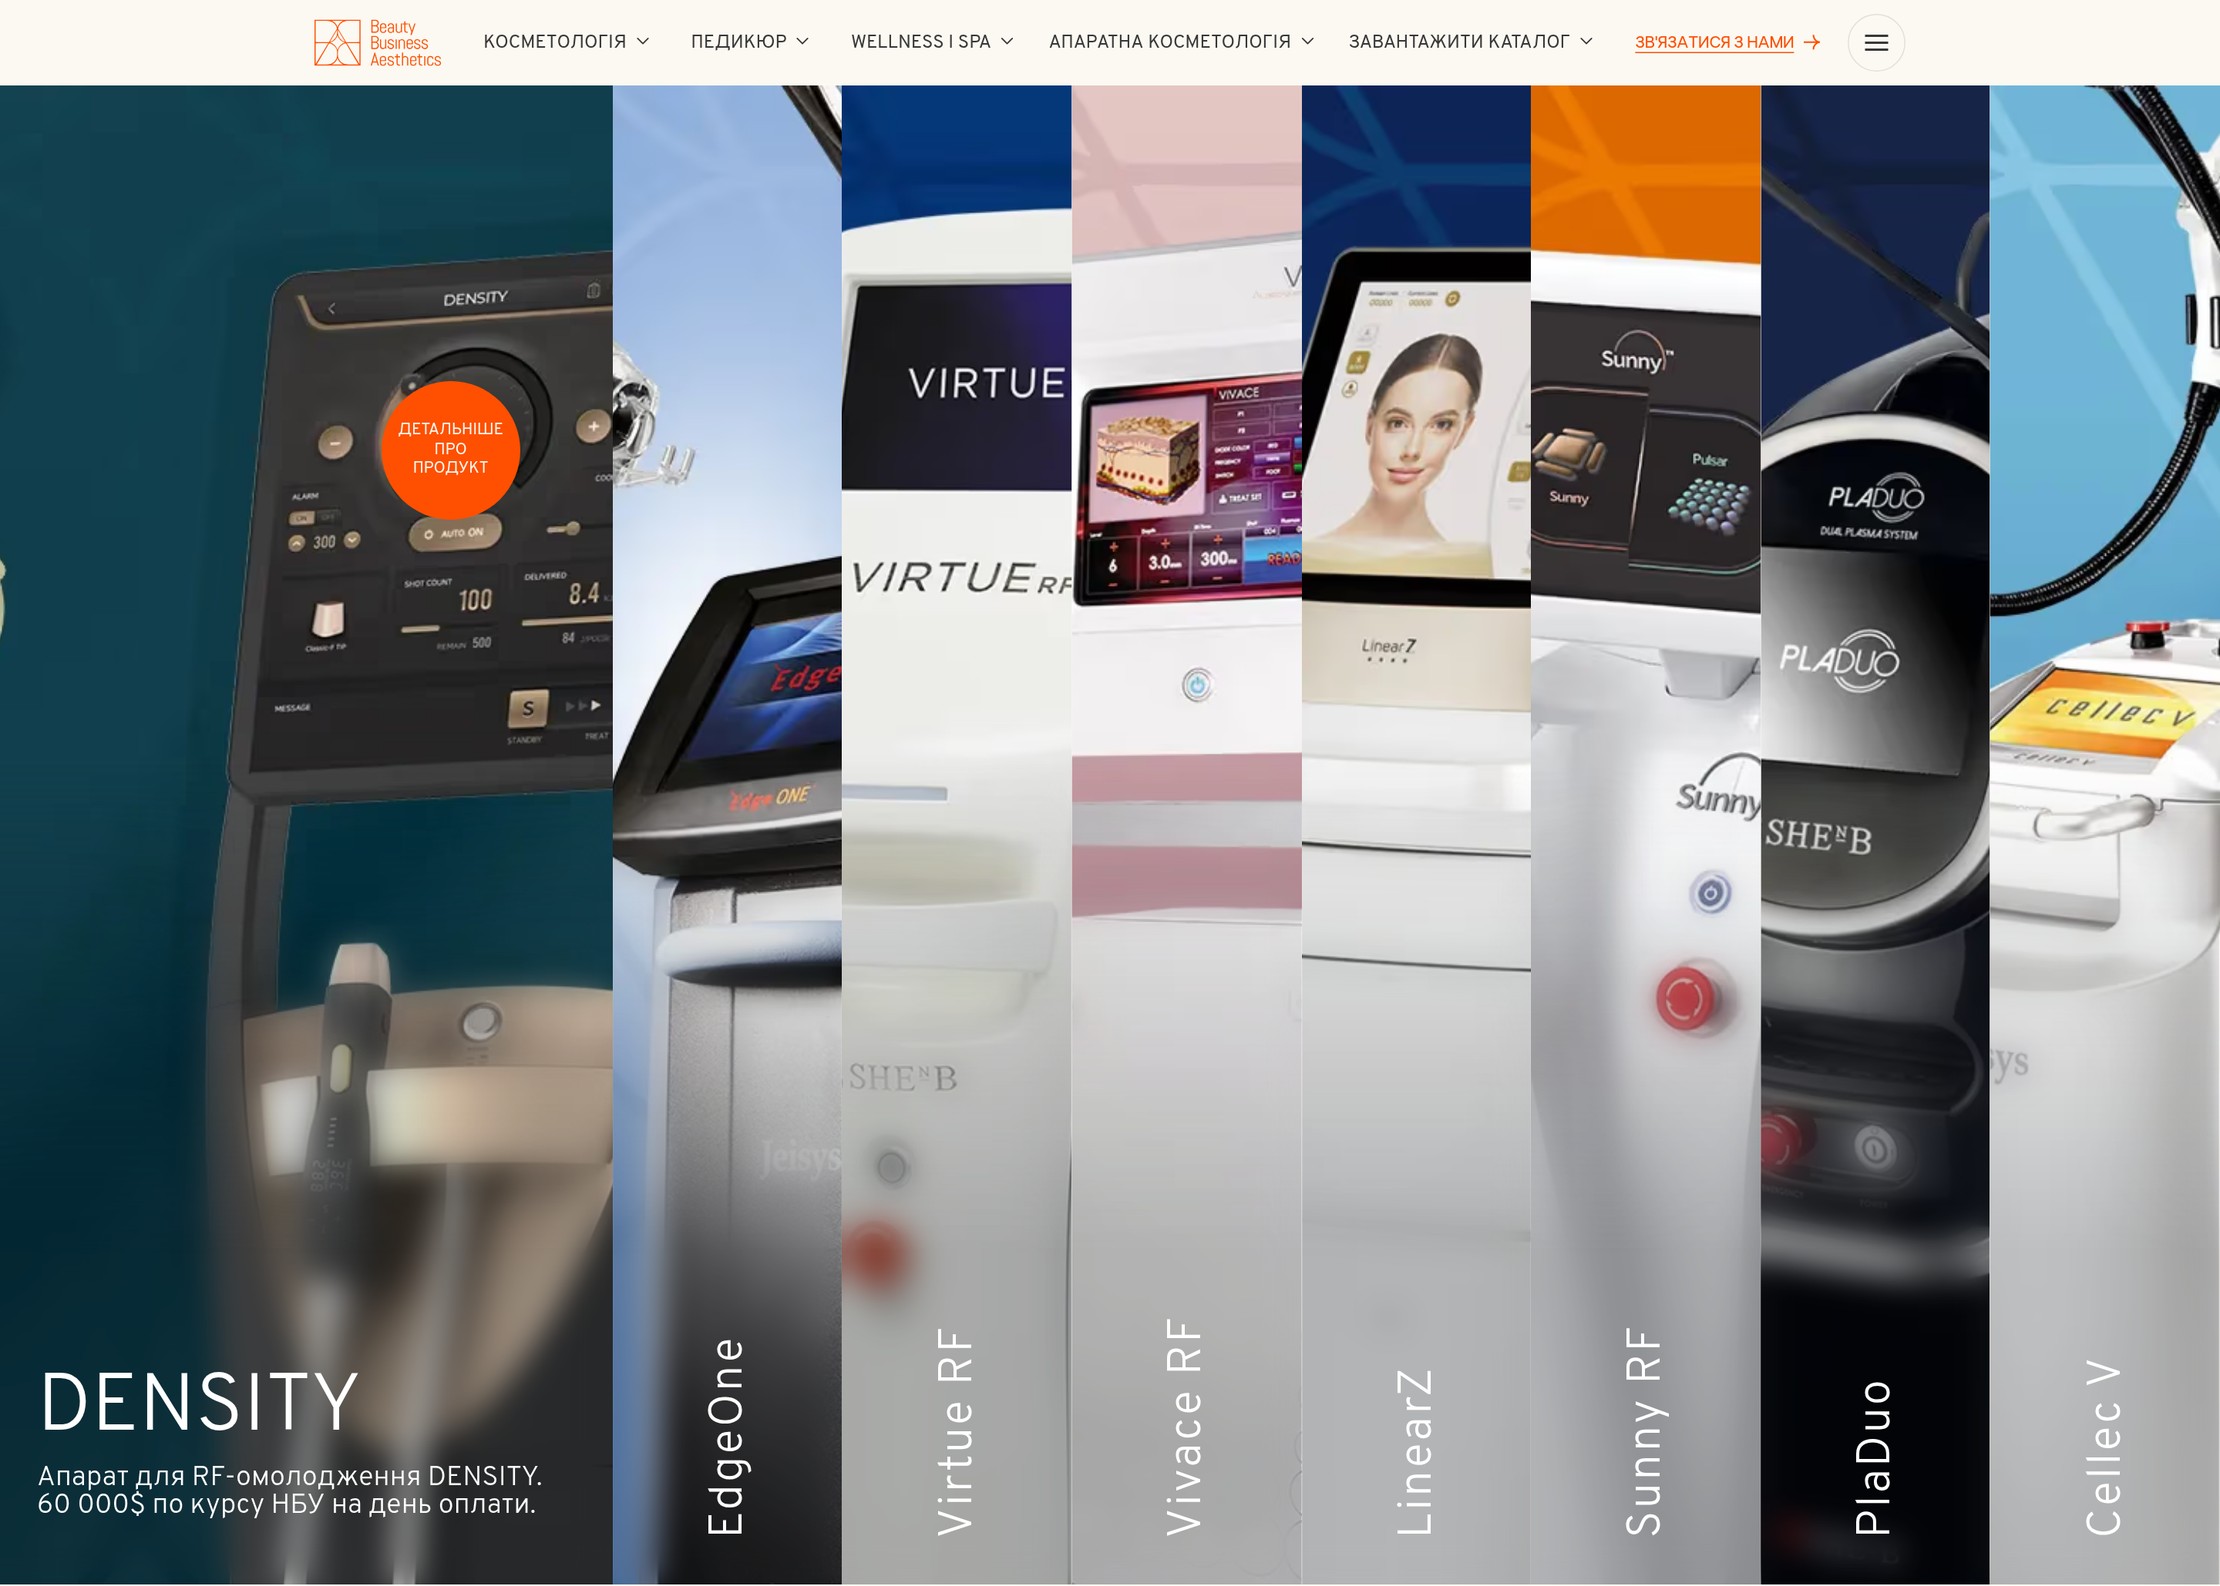The height and width of the screenshot is (1586, 2220).
Task: Select the Virtue RF product panel
Action: 957,834
